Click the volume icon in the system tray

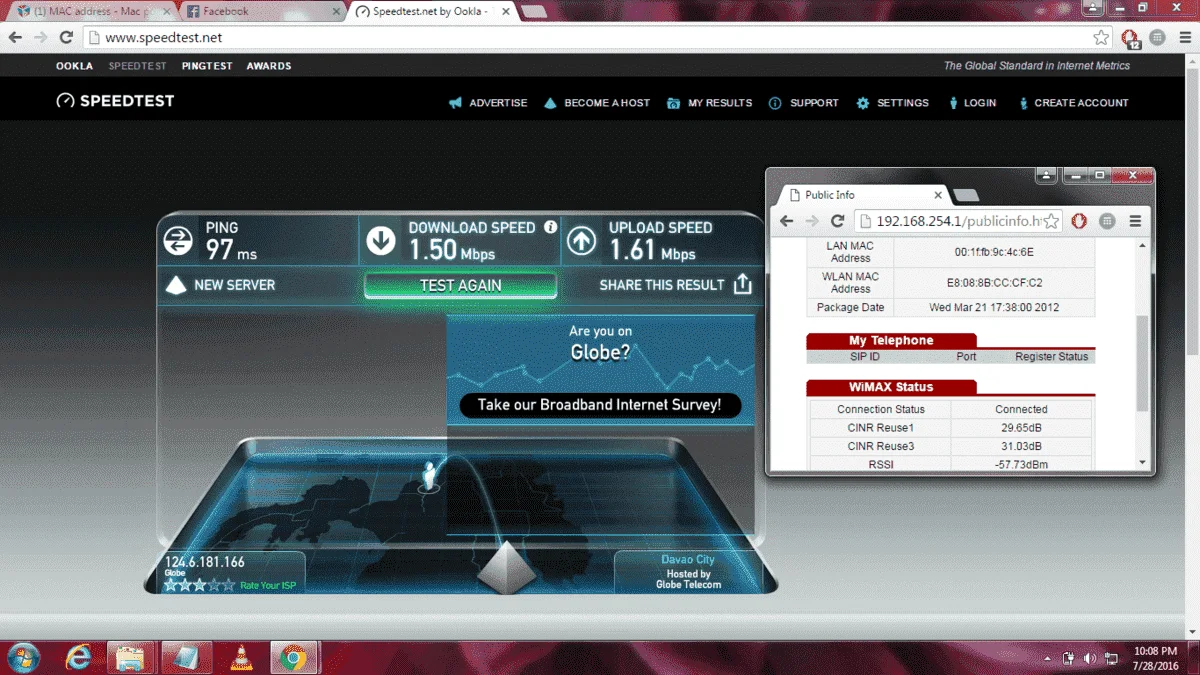click(1089, 658)
